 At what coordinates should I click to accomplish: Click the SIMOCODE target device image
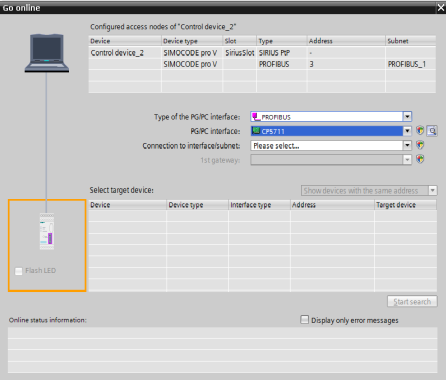pyautogui.click(x=47, y=231)
